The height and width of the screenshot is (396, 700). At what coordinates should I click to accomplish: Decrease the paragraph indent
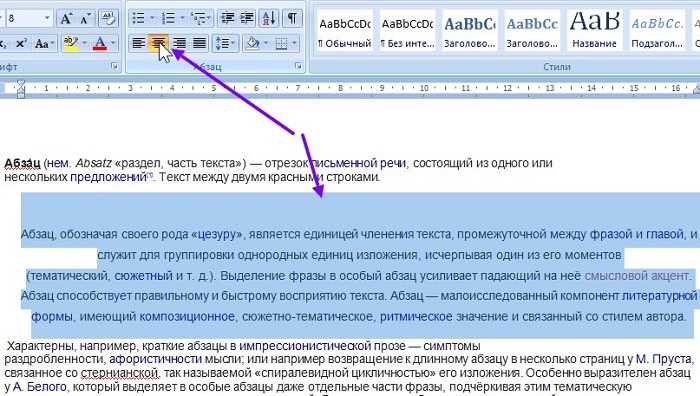(x=228, y=18)
